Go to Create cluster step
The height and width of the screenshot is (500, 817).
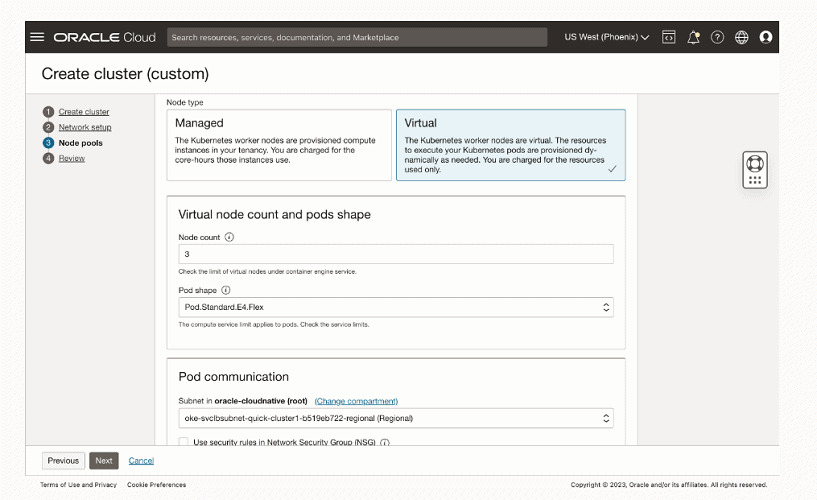pyautogui.click(x=84, y=111)
